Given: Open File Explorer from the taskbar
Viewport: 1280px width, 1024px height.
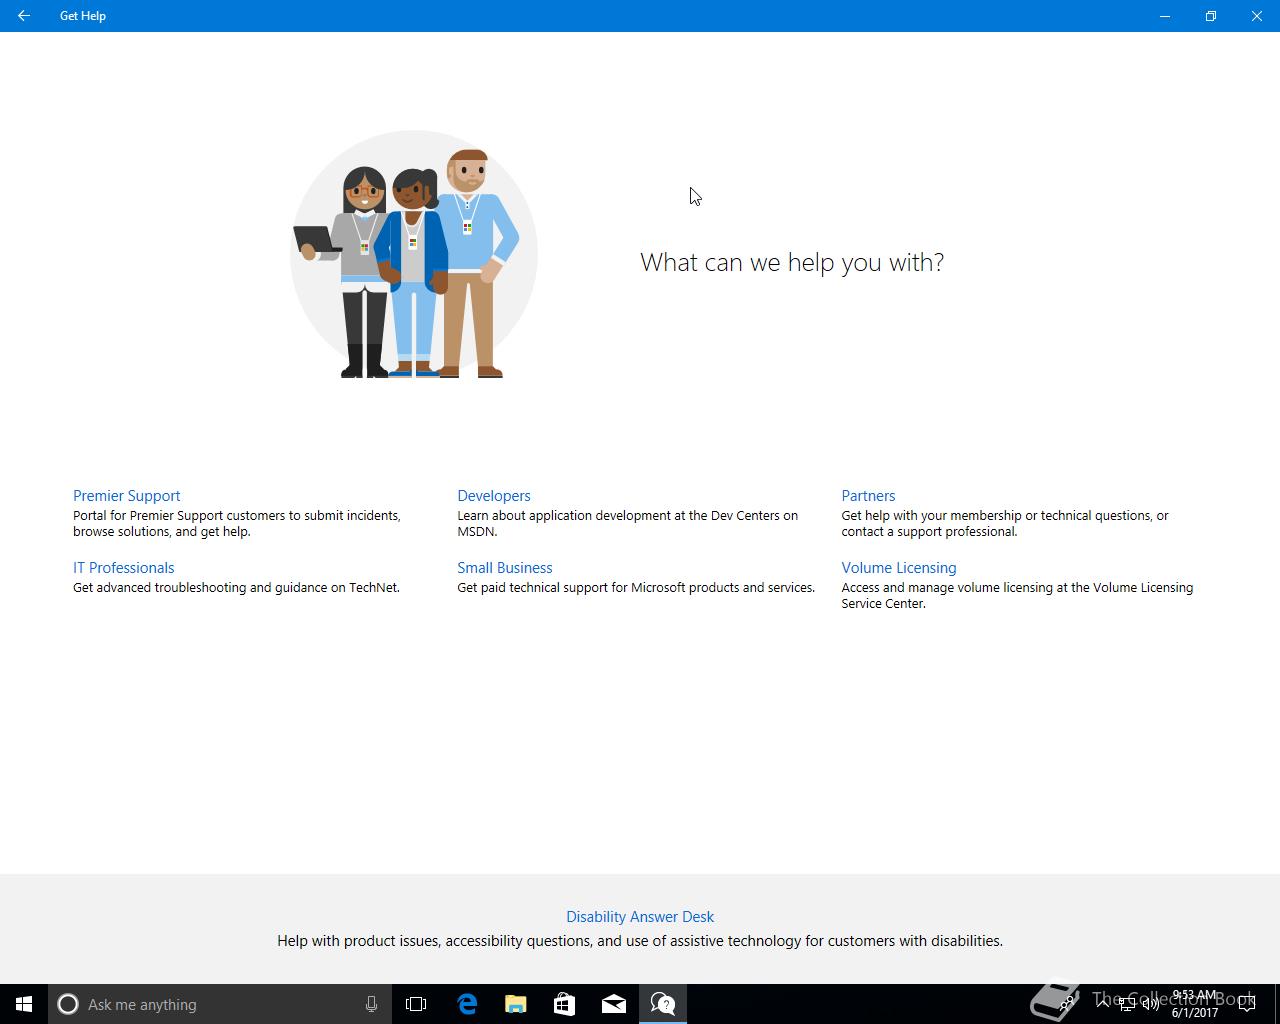Looking at the screenshot, I should pyautogui.click(x=516, y=1004).
